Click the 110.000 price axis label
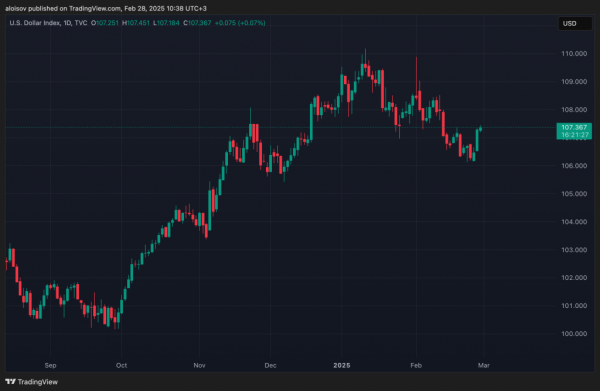The image size is (600, 391). tap(574, 54)
